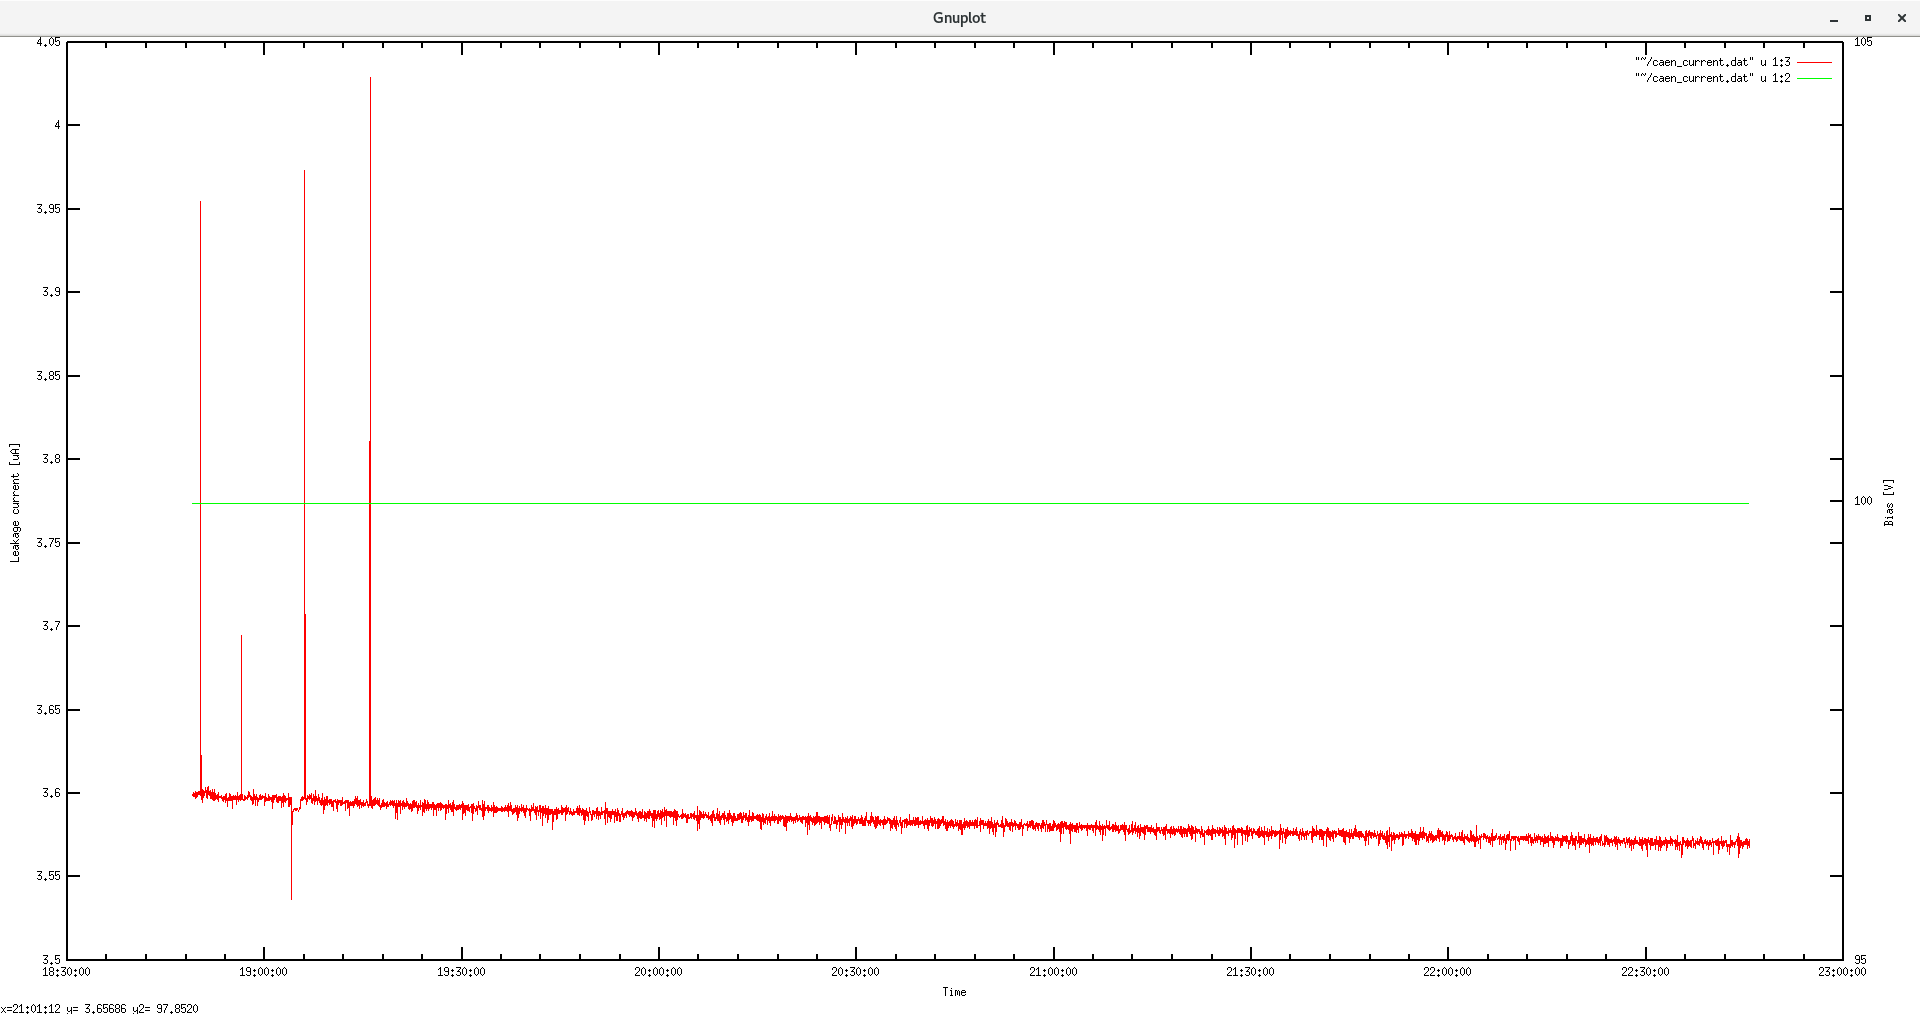The image size is (1920, 1014).
Task: Click the green legend entry u 1:2
Action: (1712, 78)
